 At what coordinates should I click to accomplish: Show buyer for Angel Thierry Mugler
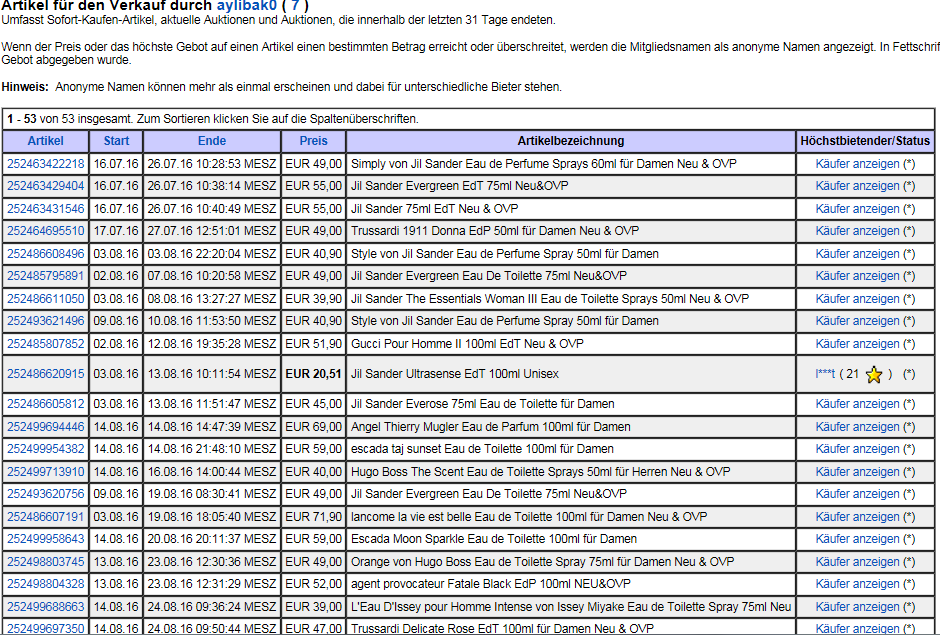857,427
